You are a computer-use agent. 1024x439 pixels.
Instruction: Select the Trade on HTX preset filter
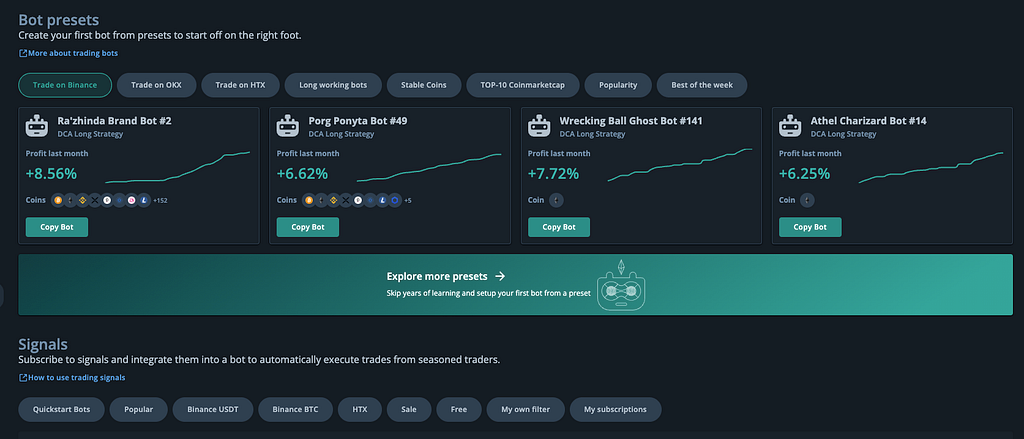(241, 85)
